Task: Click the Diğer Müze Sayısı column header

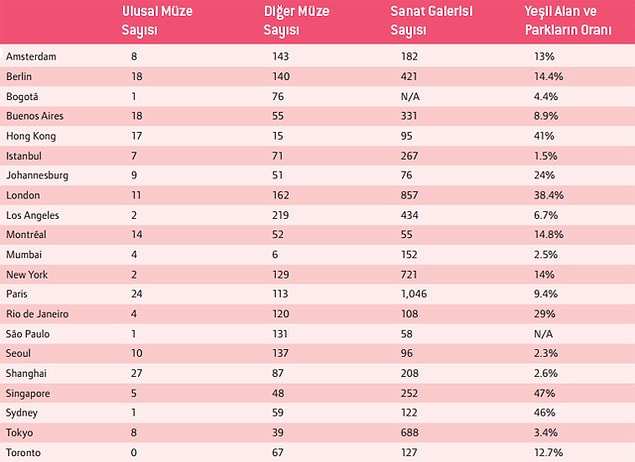Action: (296, 20)
